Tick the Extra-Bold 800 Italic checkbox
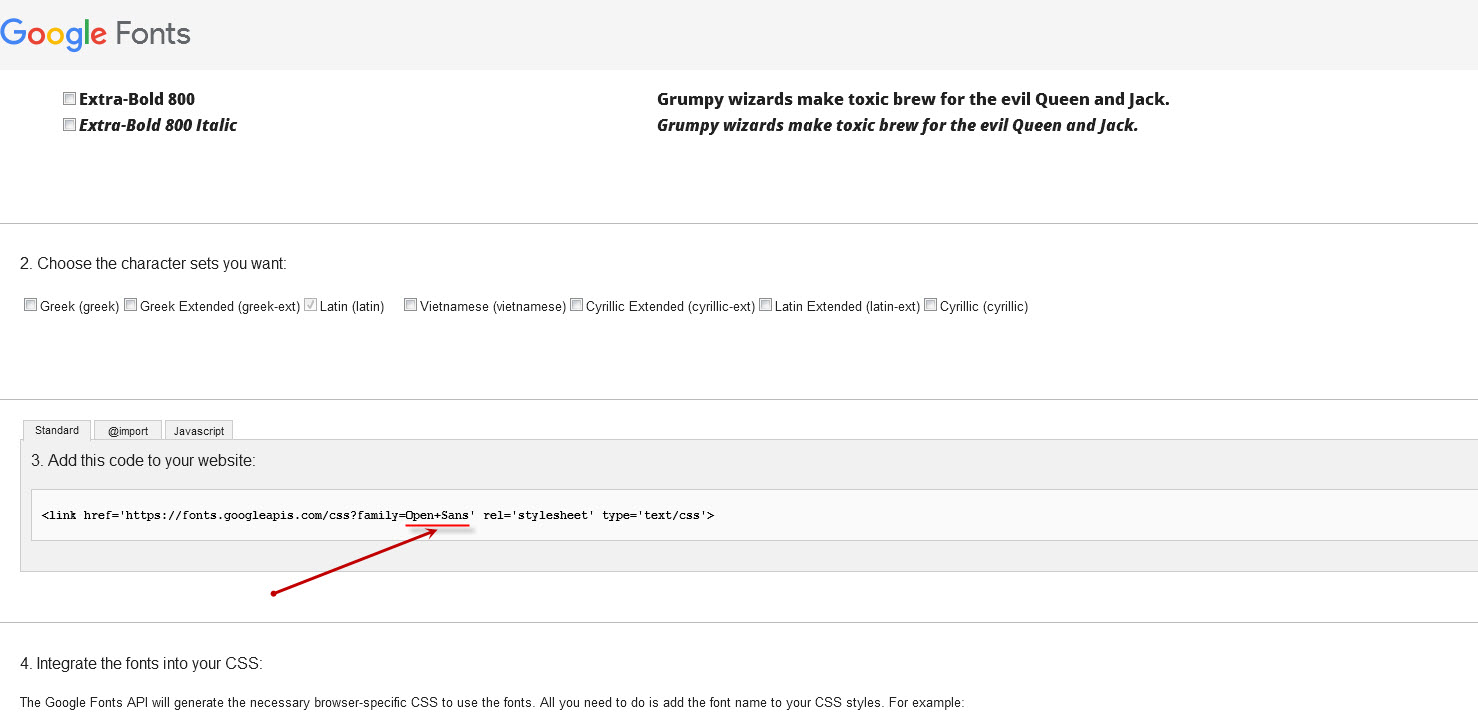 point(69,125)
